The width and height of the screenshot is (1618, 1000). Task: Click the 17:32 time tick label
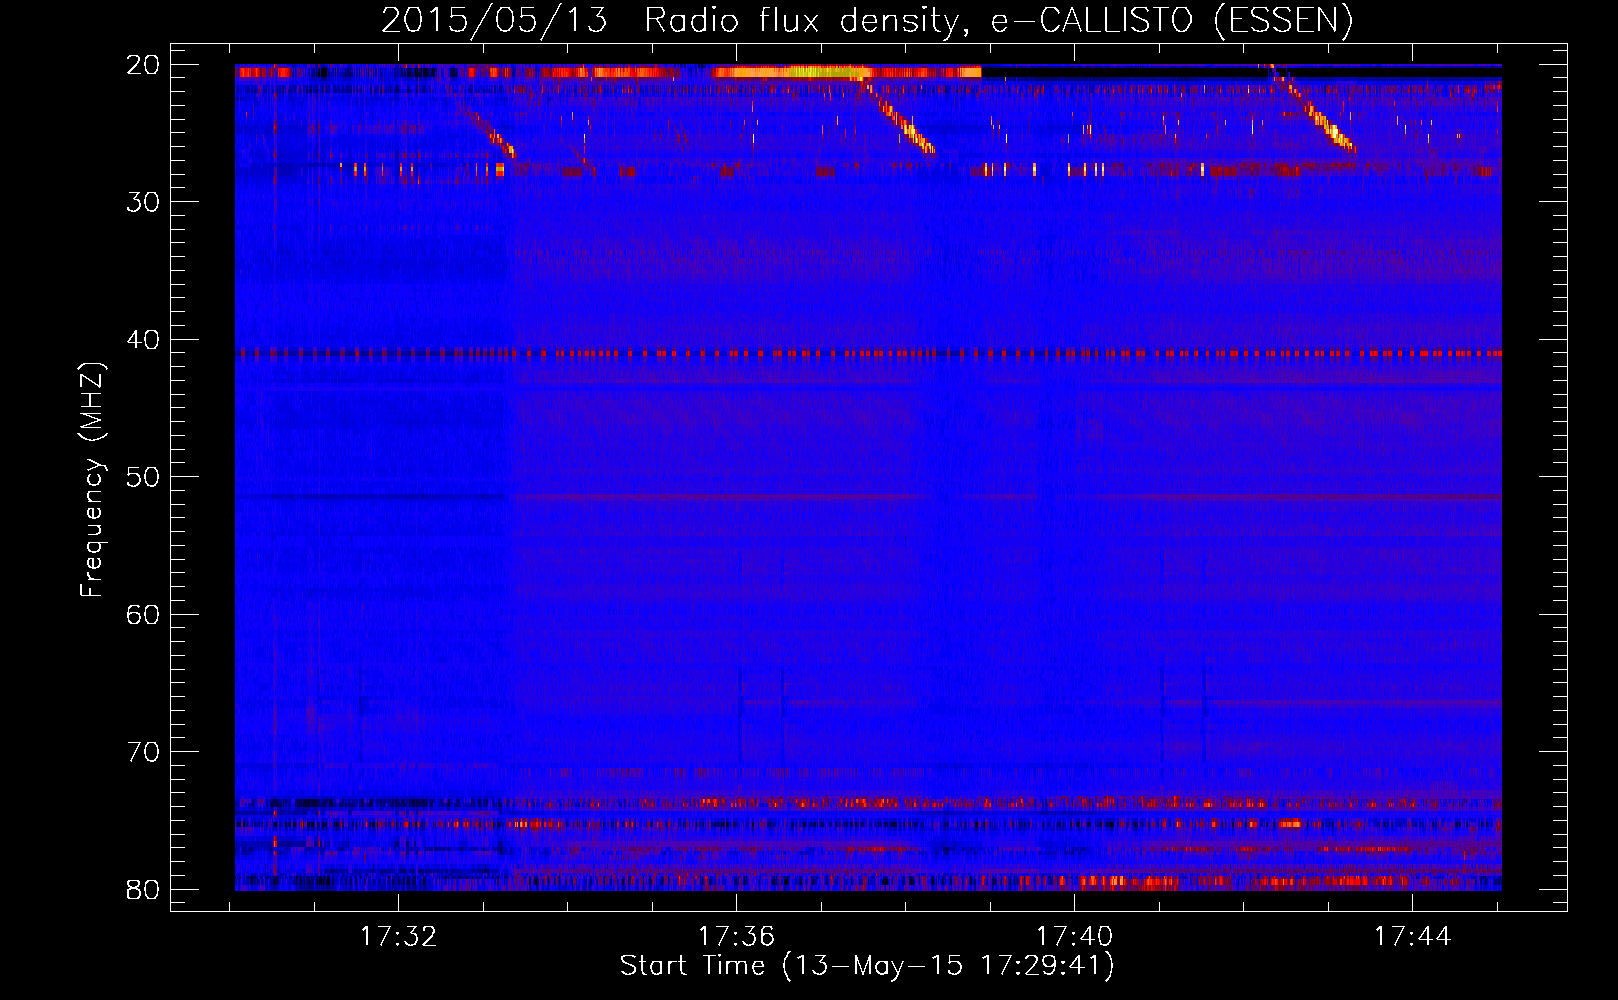(398, 937)
